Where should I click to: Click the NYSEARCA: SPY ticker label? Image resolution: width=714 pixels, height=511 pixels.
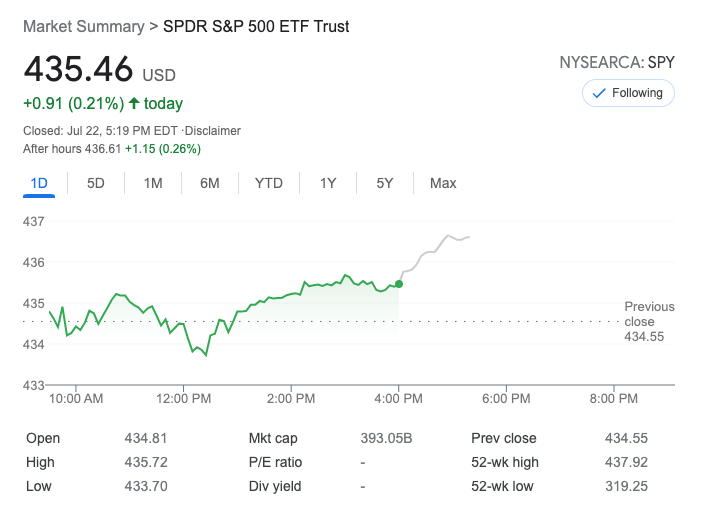click(617, 62)
